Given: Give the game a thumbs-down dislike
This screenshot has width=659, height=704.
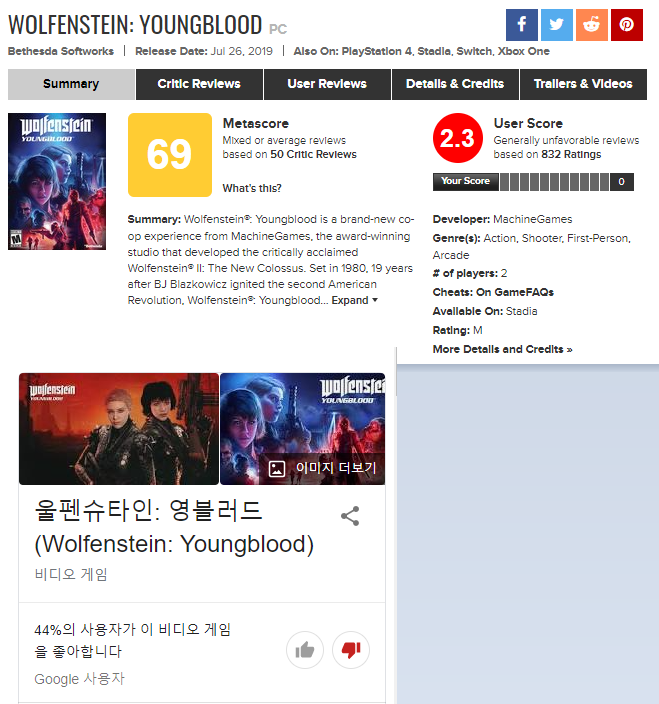Looking at the screenshot, I should 351,650.
